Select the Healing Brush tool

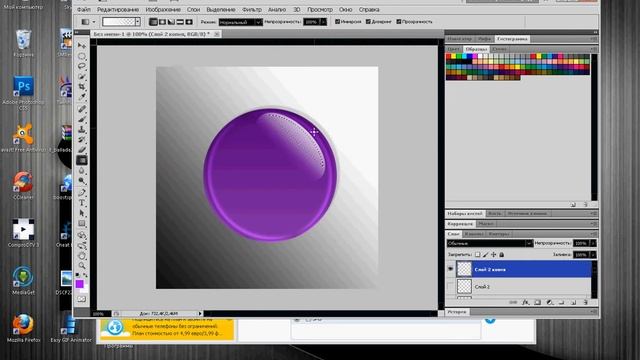tap(82, 109)
